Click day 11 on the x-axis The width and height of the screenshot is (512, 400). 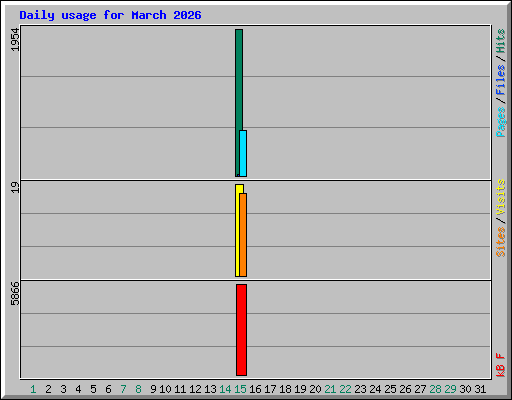pos(180,389)
